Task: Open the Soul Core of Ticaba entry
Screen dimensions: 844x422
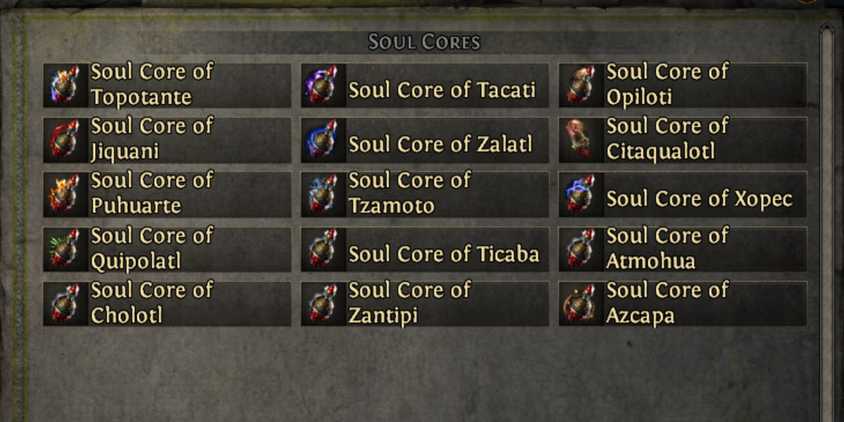Action: tap(443, 254)
